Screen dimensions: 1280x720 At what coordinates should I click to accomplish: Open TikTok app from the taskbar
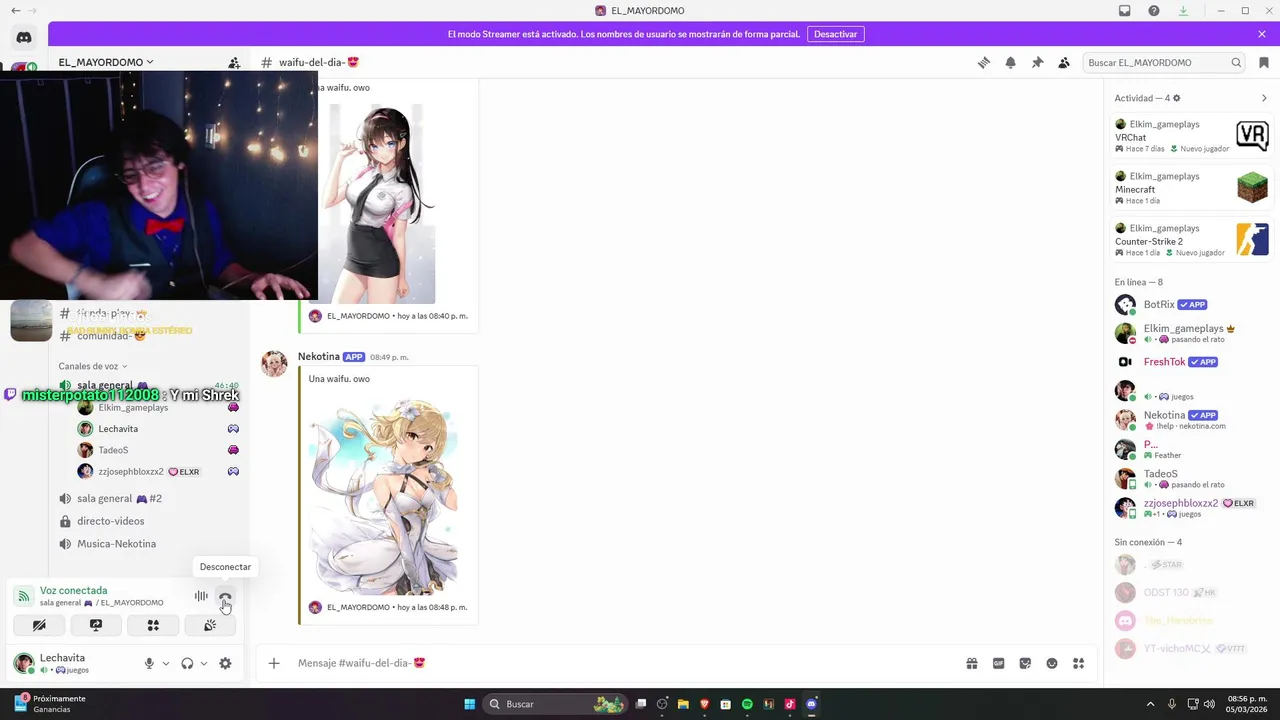pos(790,704)
